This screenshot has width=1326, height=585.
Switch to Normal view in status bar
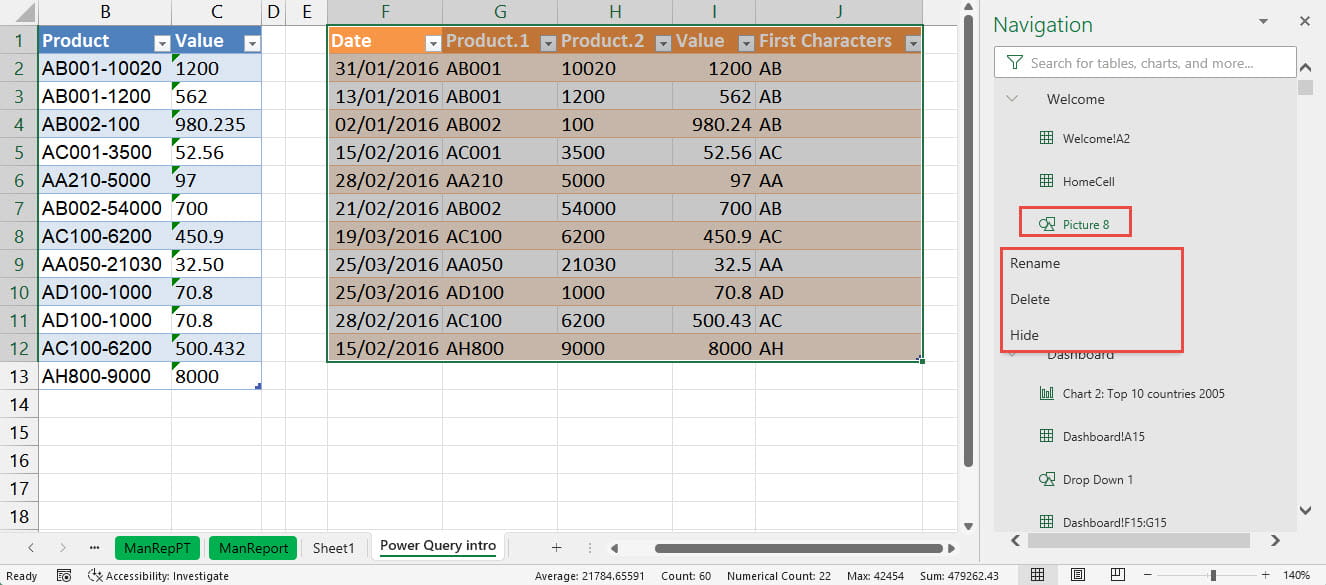coord(1037,575)
